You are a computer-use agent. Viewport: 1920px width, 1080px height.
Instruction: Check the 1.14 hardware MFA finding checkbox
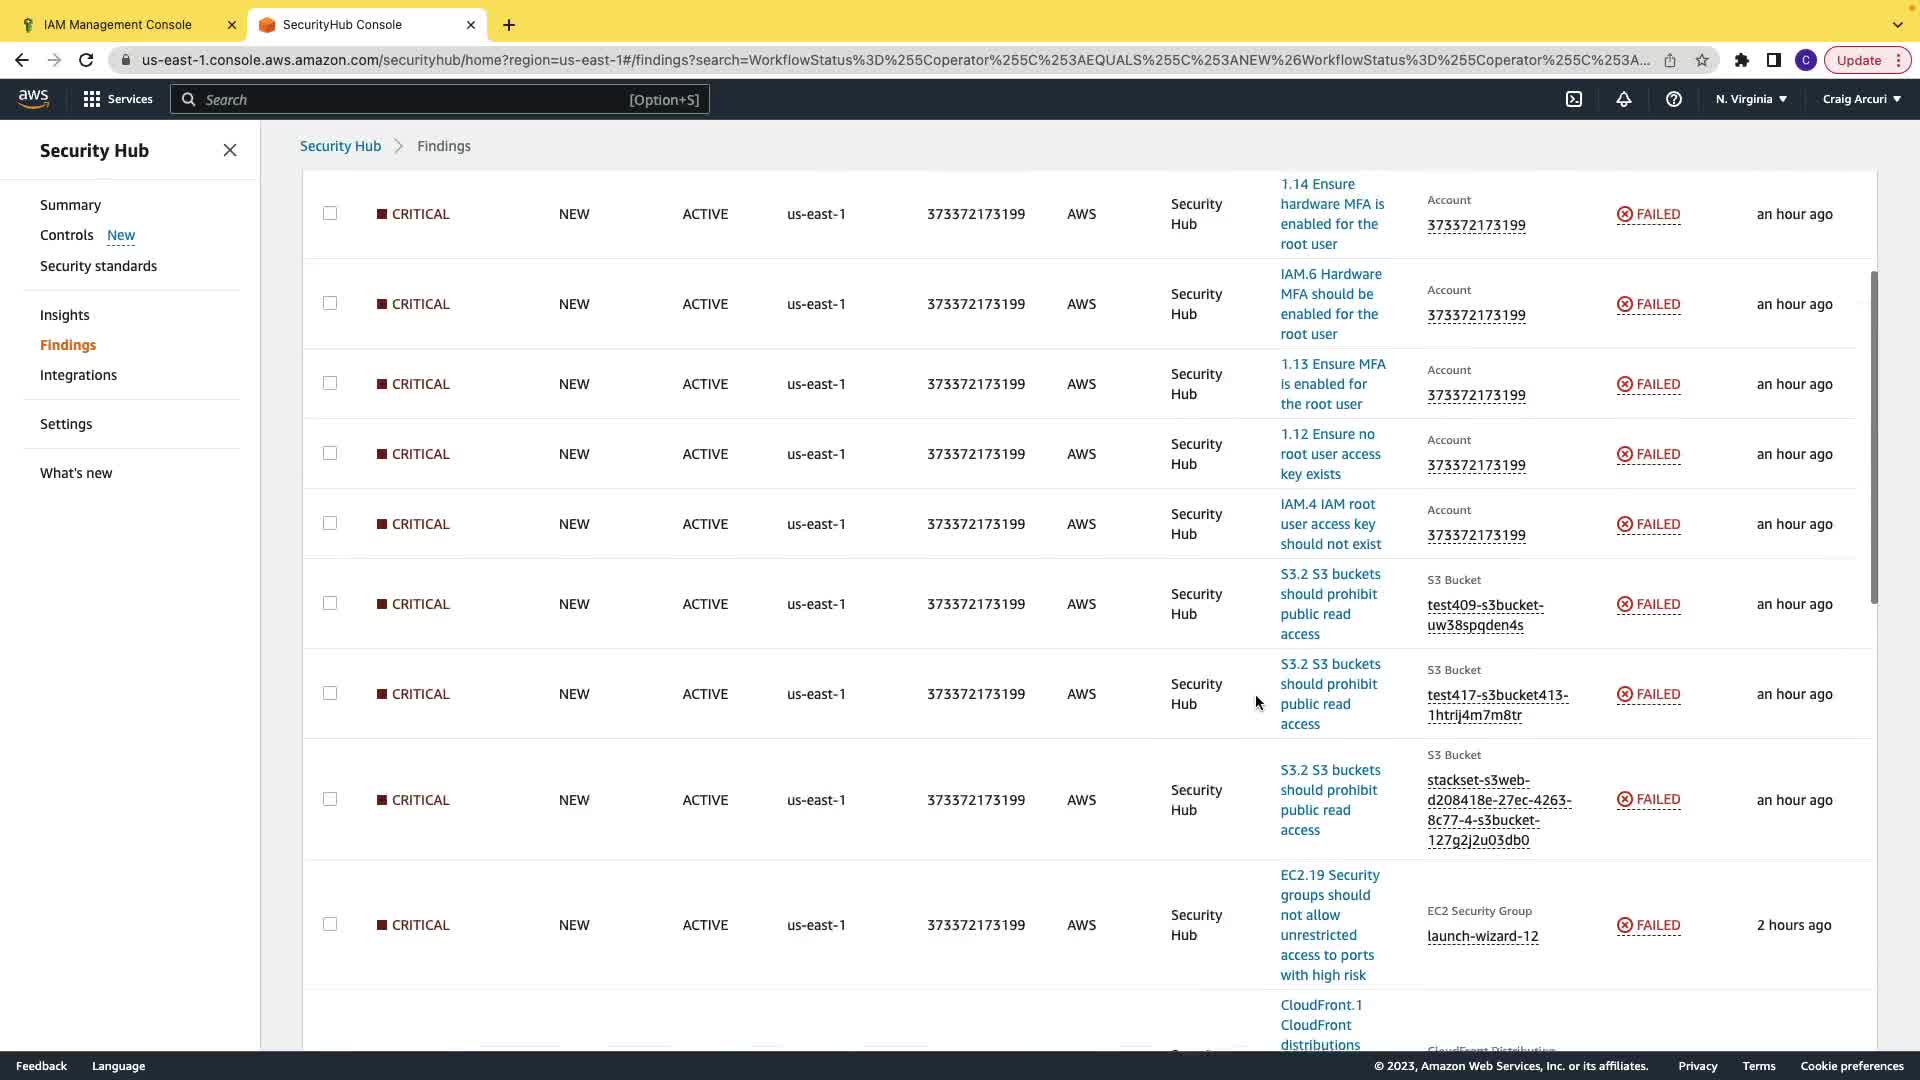pyautogui.click(x=330, y=213)
